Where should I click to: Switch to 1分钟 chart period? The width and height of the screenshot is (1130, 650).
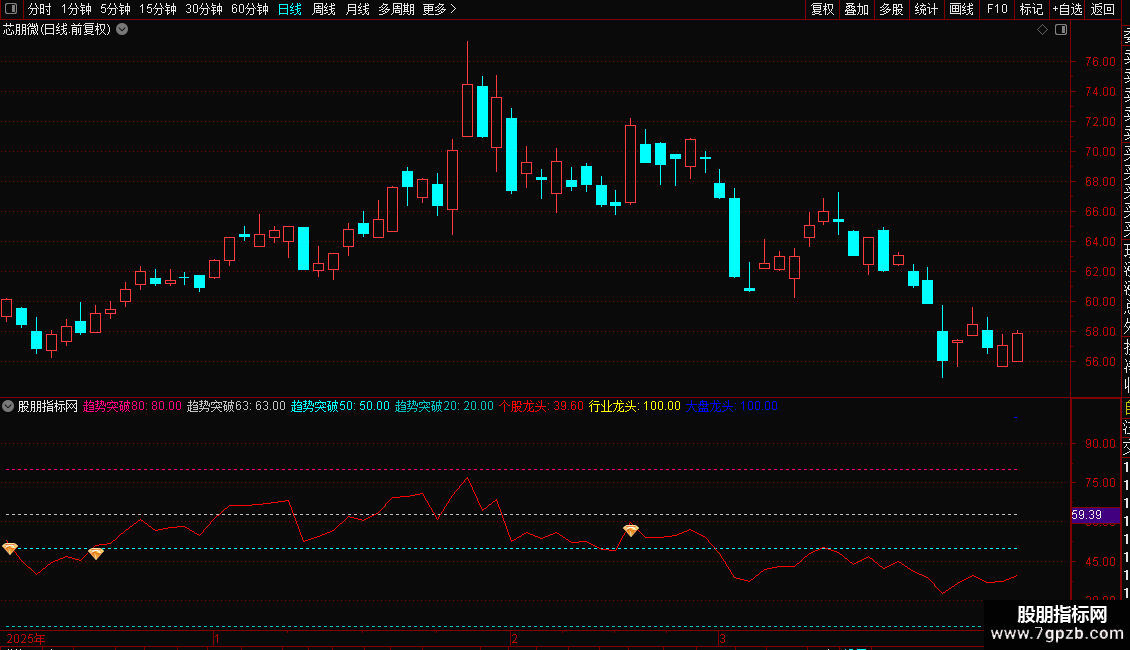tap(76, 9)
